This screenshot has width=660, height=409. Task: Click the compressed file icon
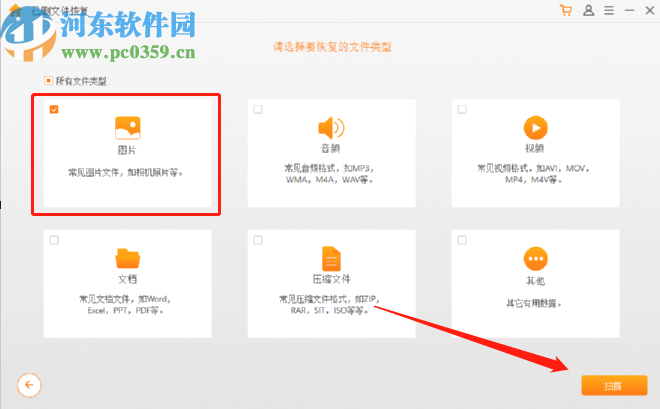331,258
